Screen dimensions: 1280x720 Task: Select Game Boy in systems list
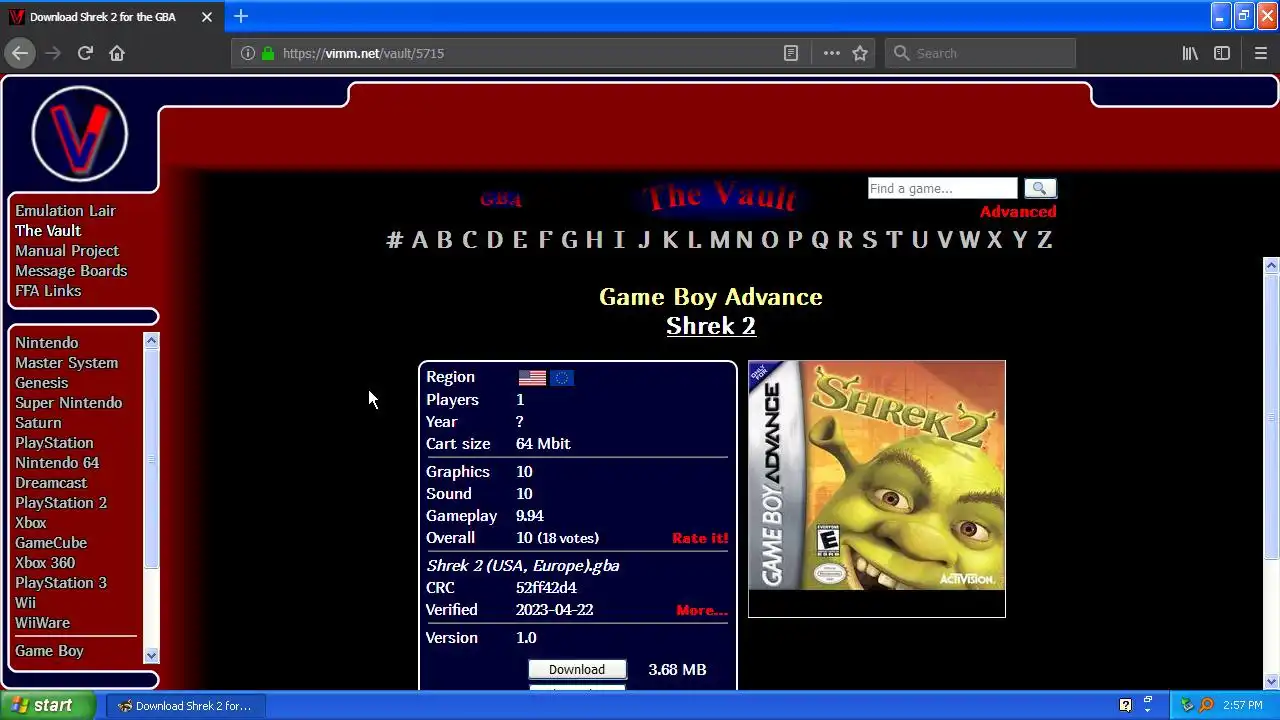49,651
